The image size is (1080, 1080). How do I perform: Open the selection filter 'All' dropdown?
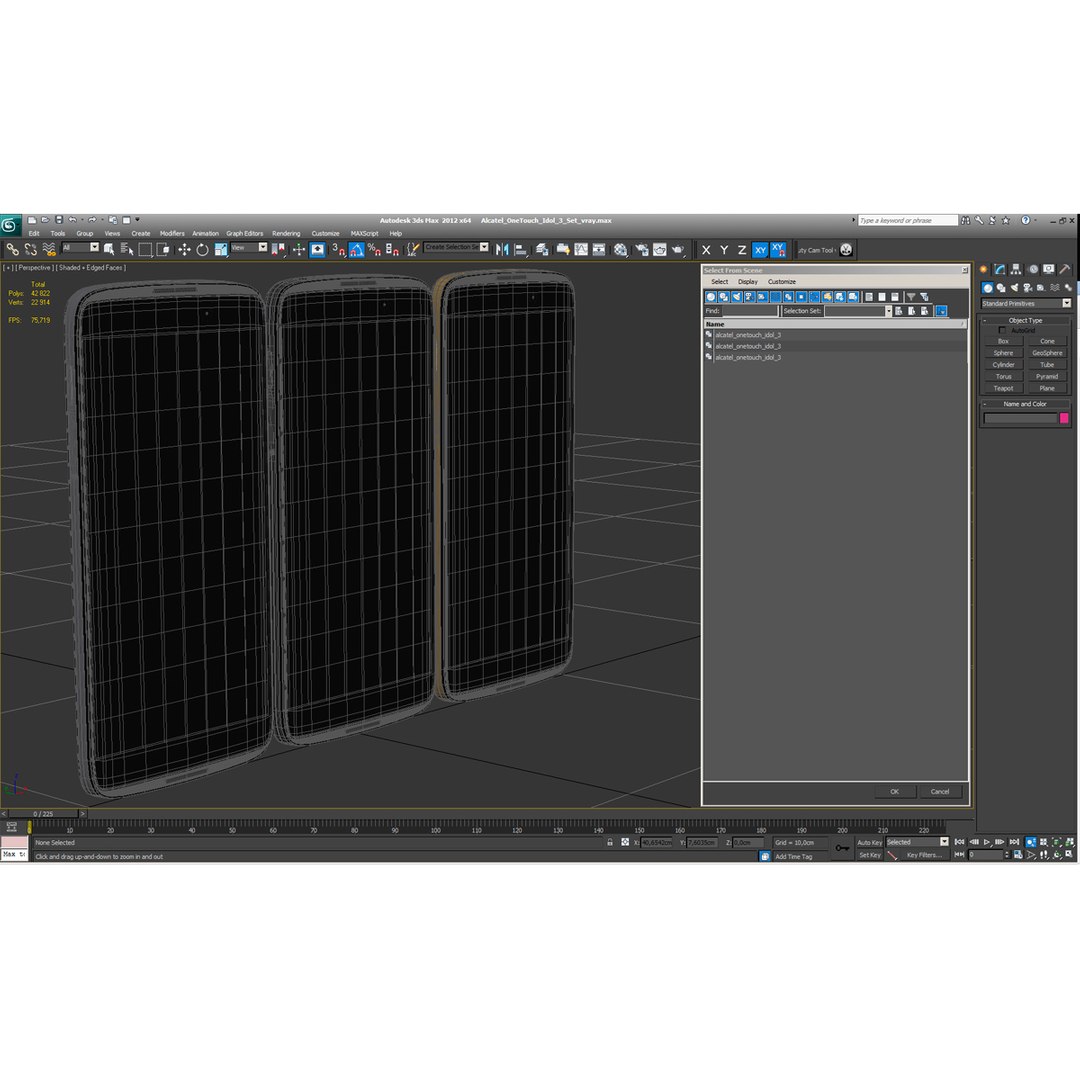coord(81,247)
